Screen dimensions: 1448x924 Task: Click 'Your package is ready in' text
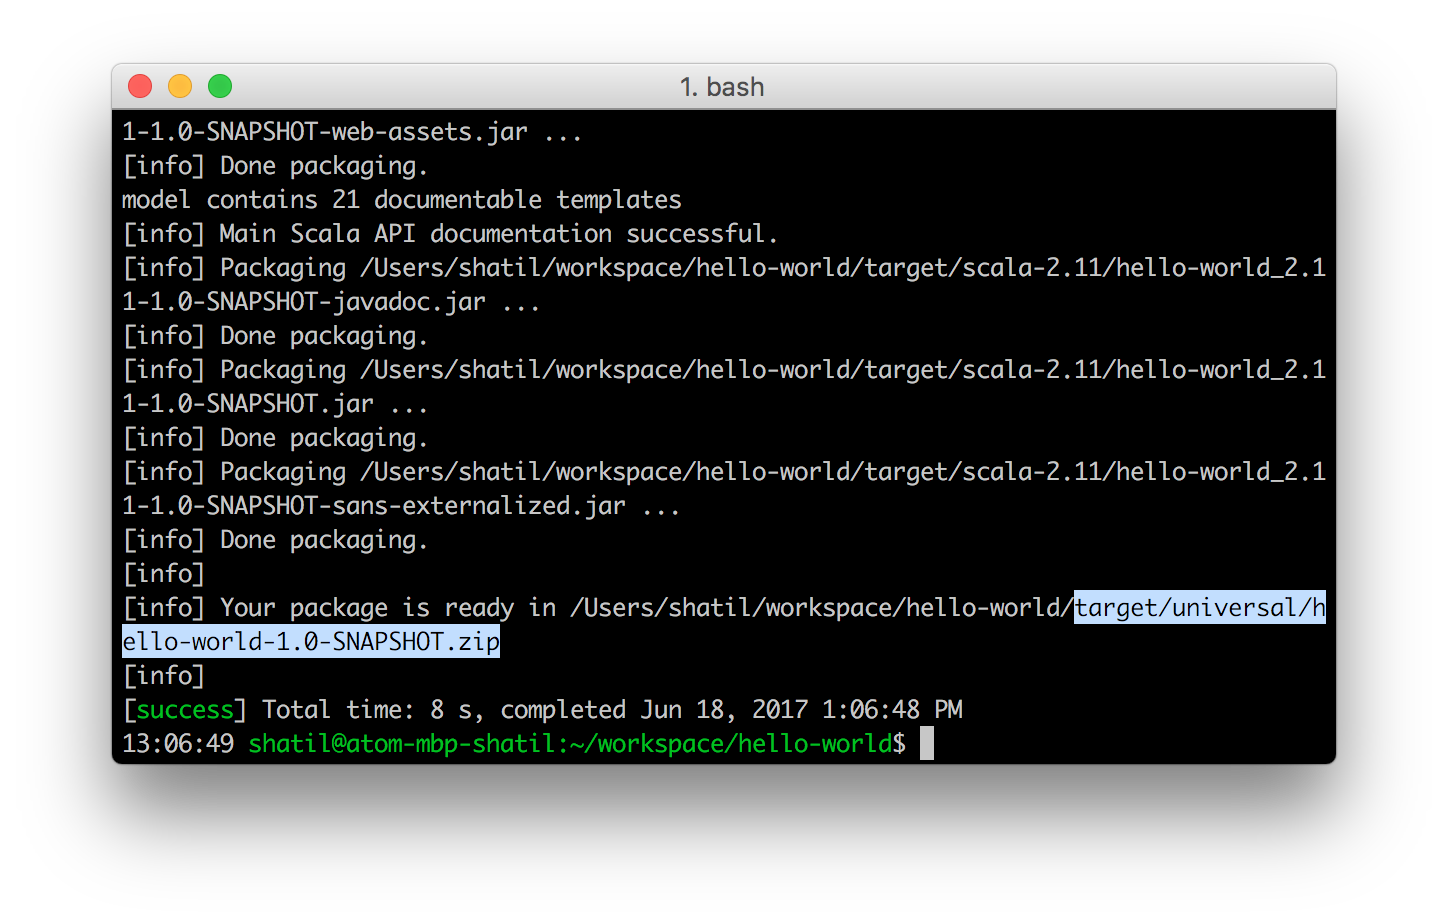click(388, 608)
